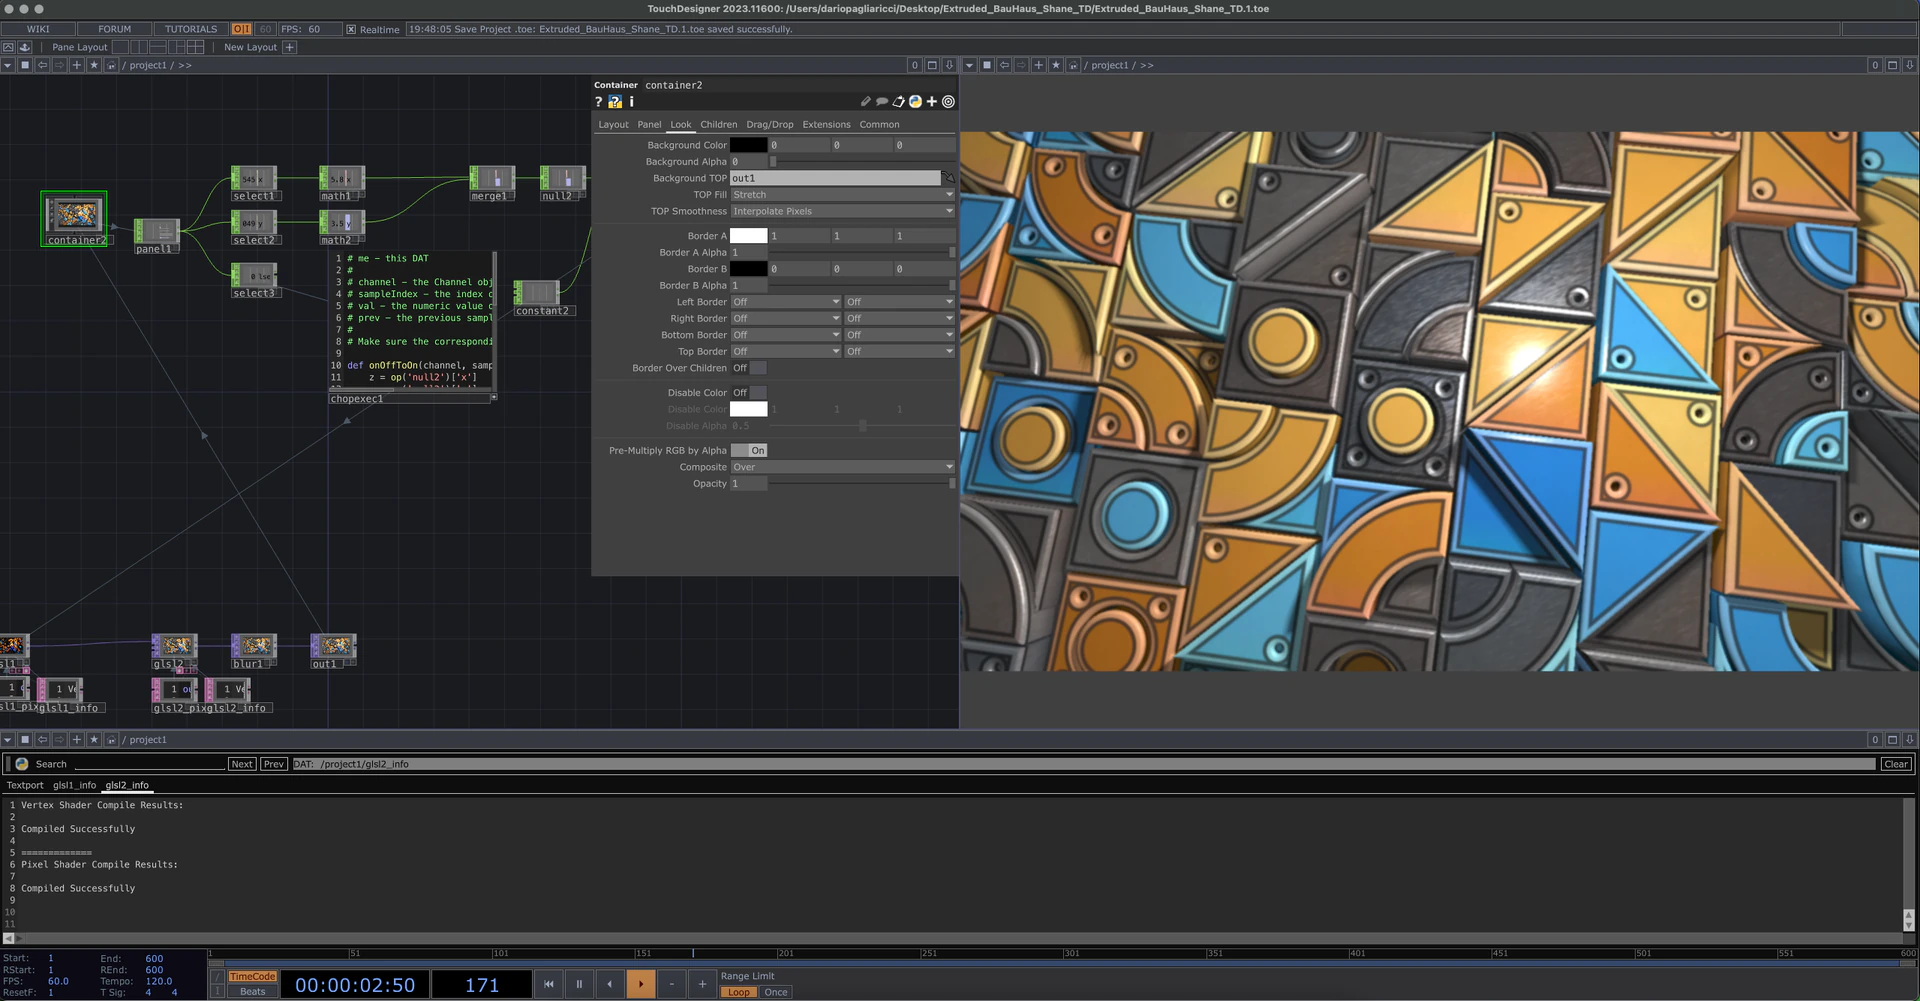Image resolution: width=1920 pixels, height=1001 pixels.
Task: Go back in left network pane history
Action: [x=42, y=65]
